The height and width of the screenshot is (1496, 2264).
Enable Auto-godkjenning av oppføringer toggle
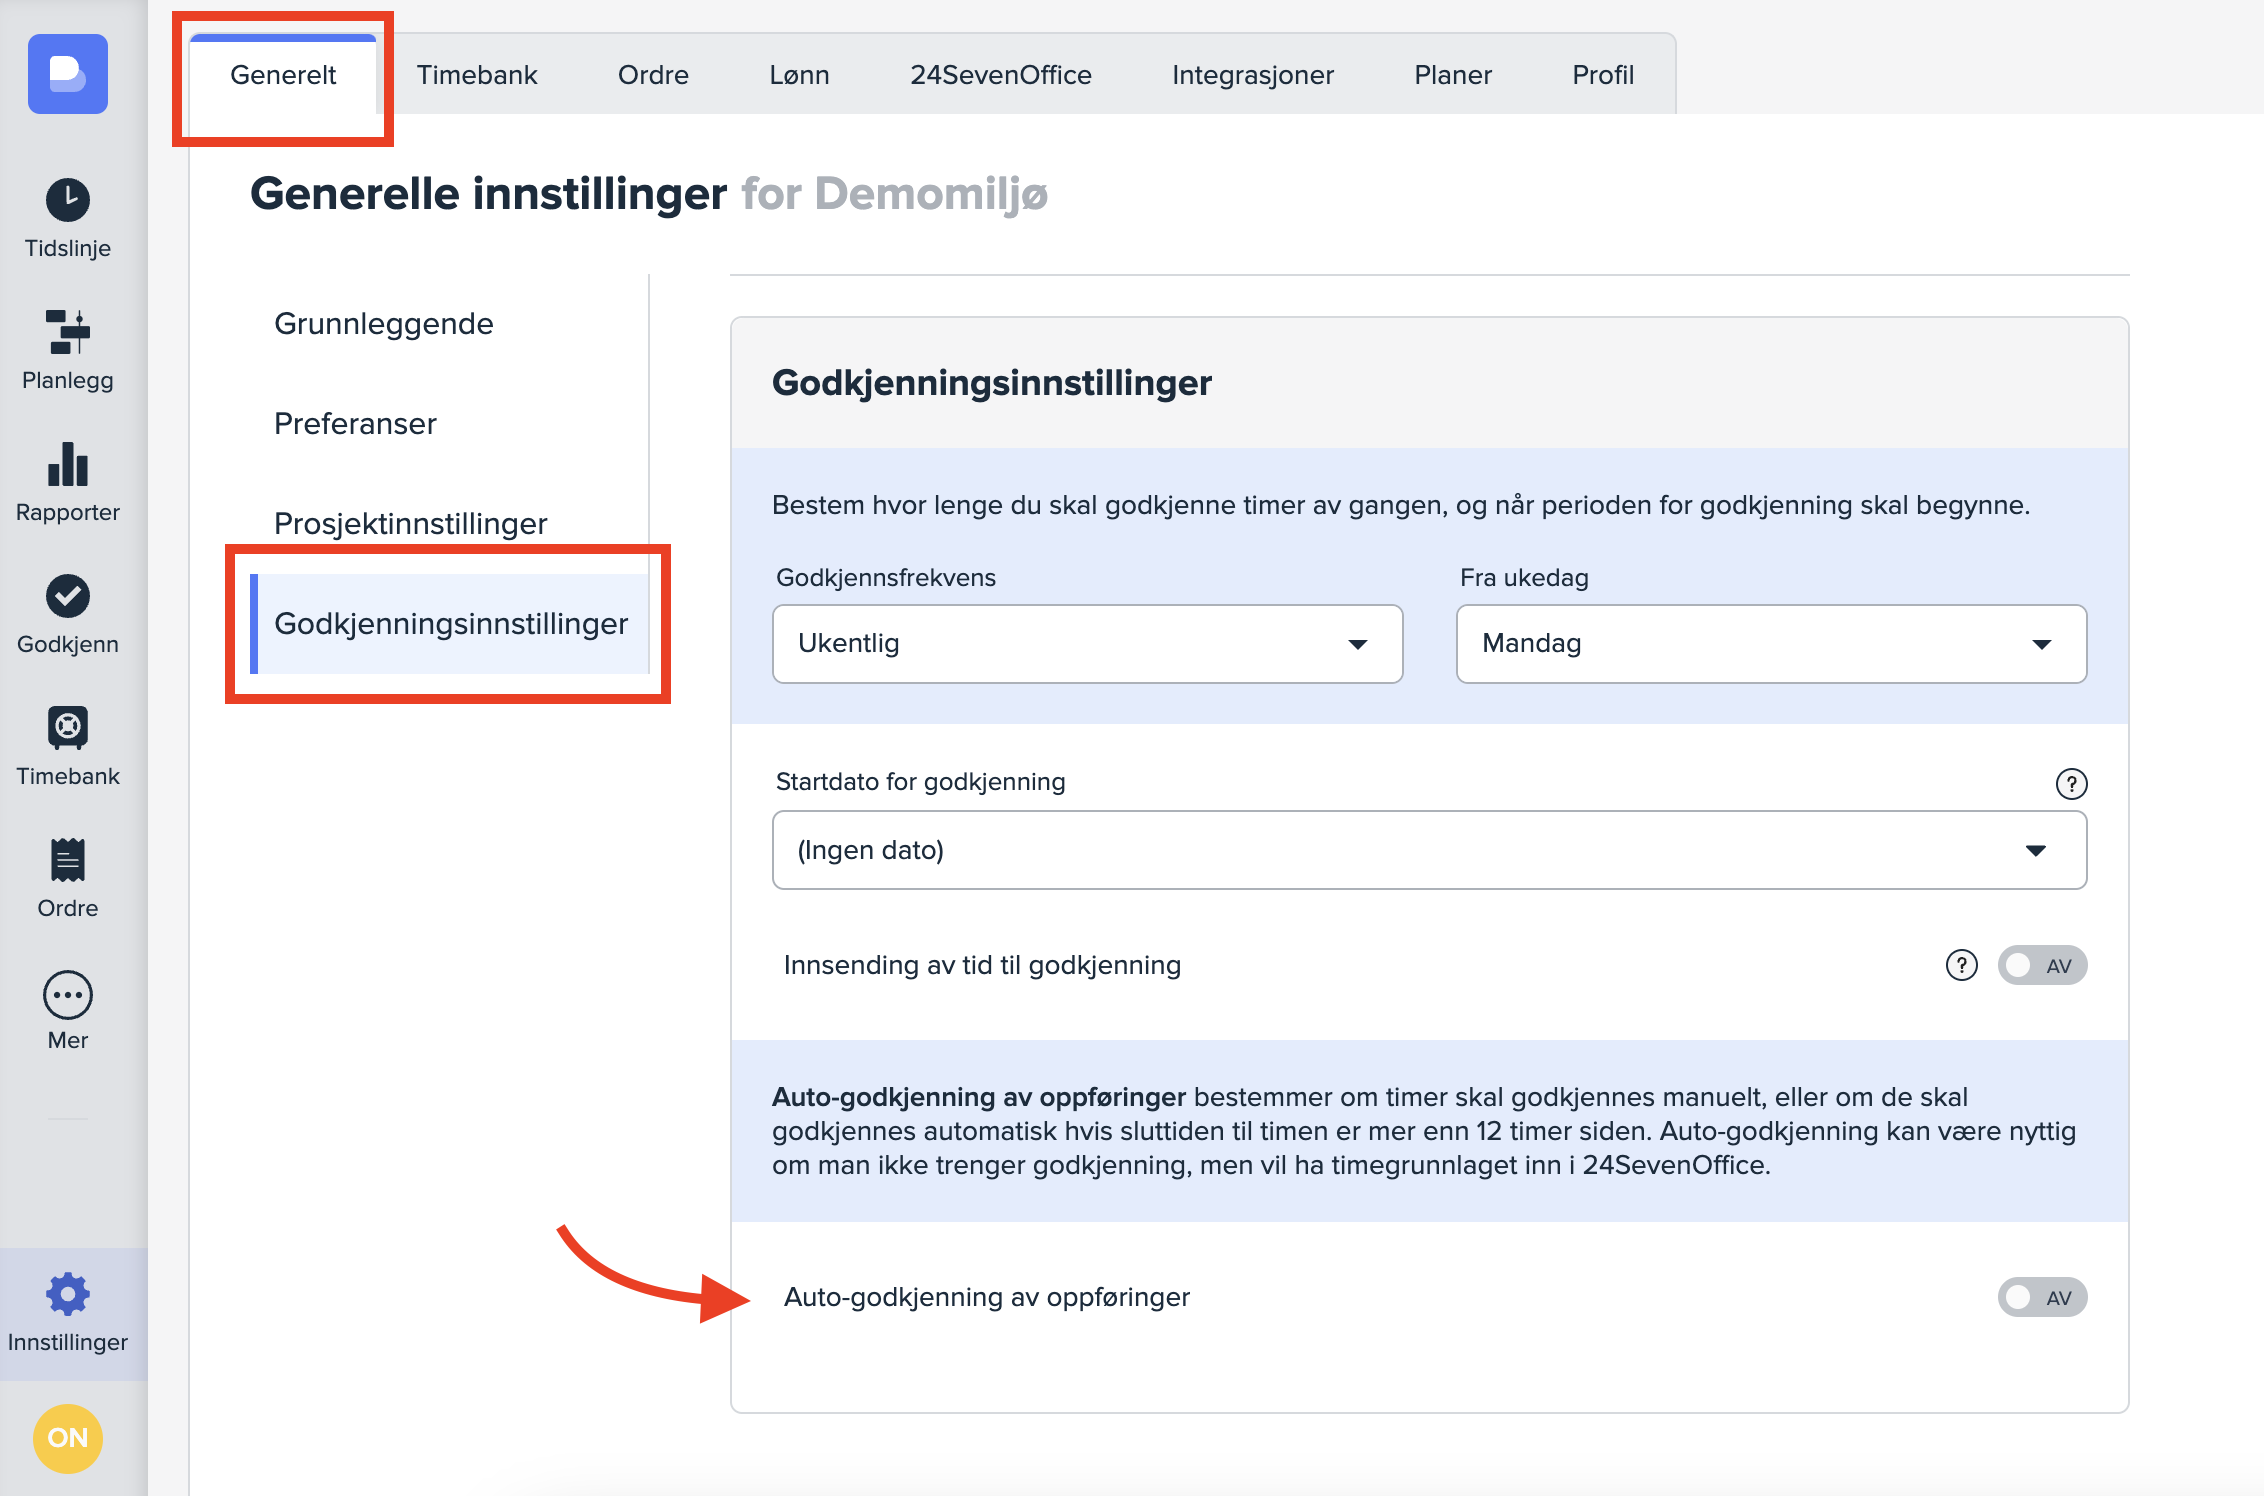pos(2041,1297)
